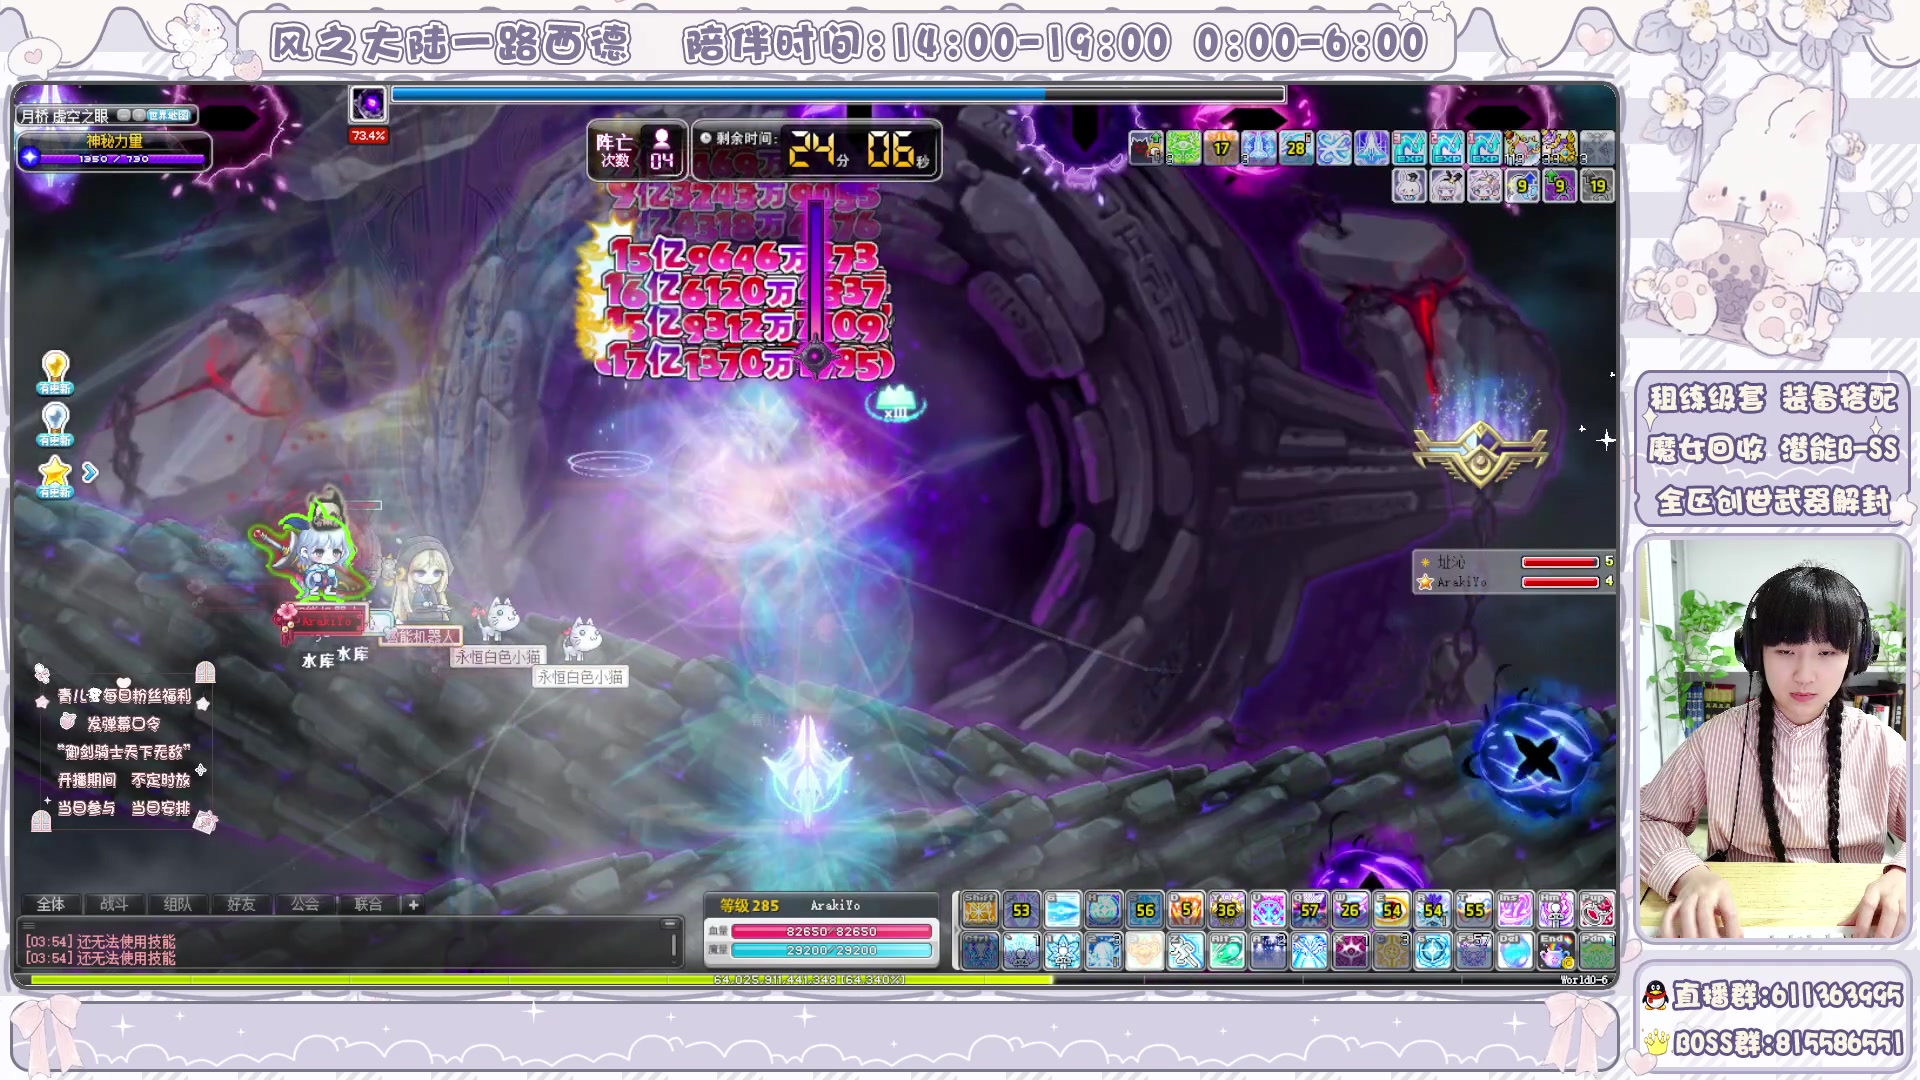Click the World0-6 channel label
The image size is (1920, 1080).
(x=1585, y=980)
